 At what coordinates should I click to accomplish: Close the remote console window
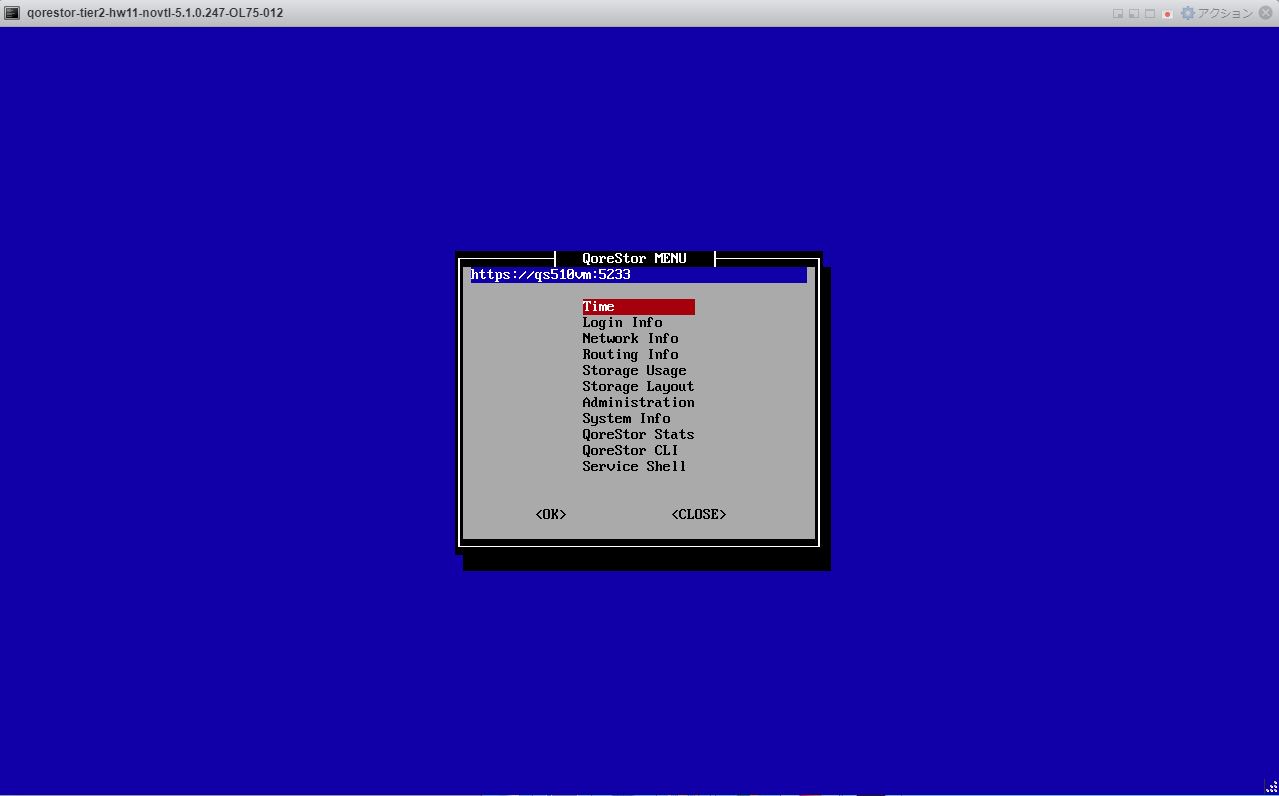pyautogui.click(x=1267, y=13)
